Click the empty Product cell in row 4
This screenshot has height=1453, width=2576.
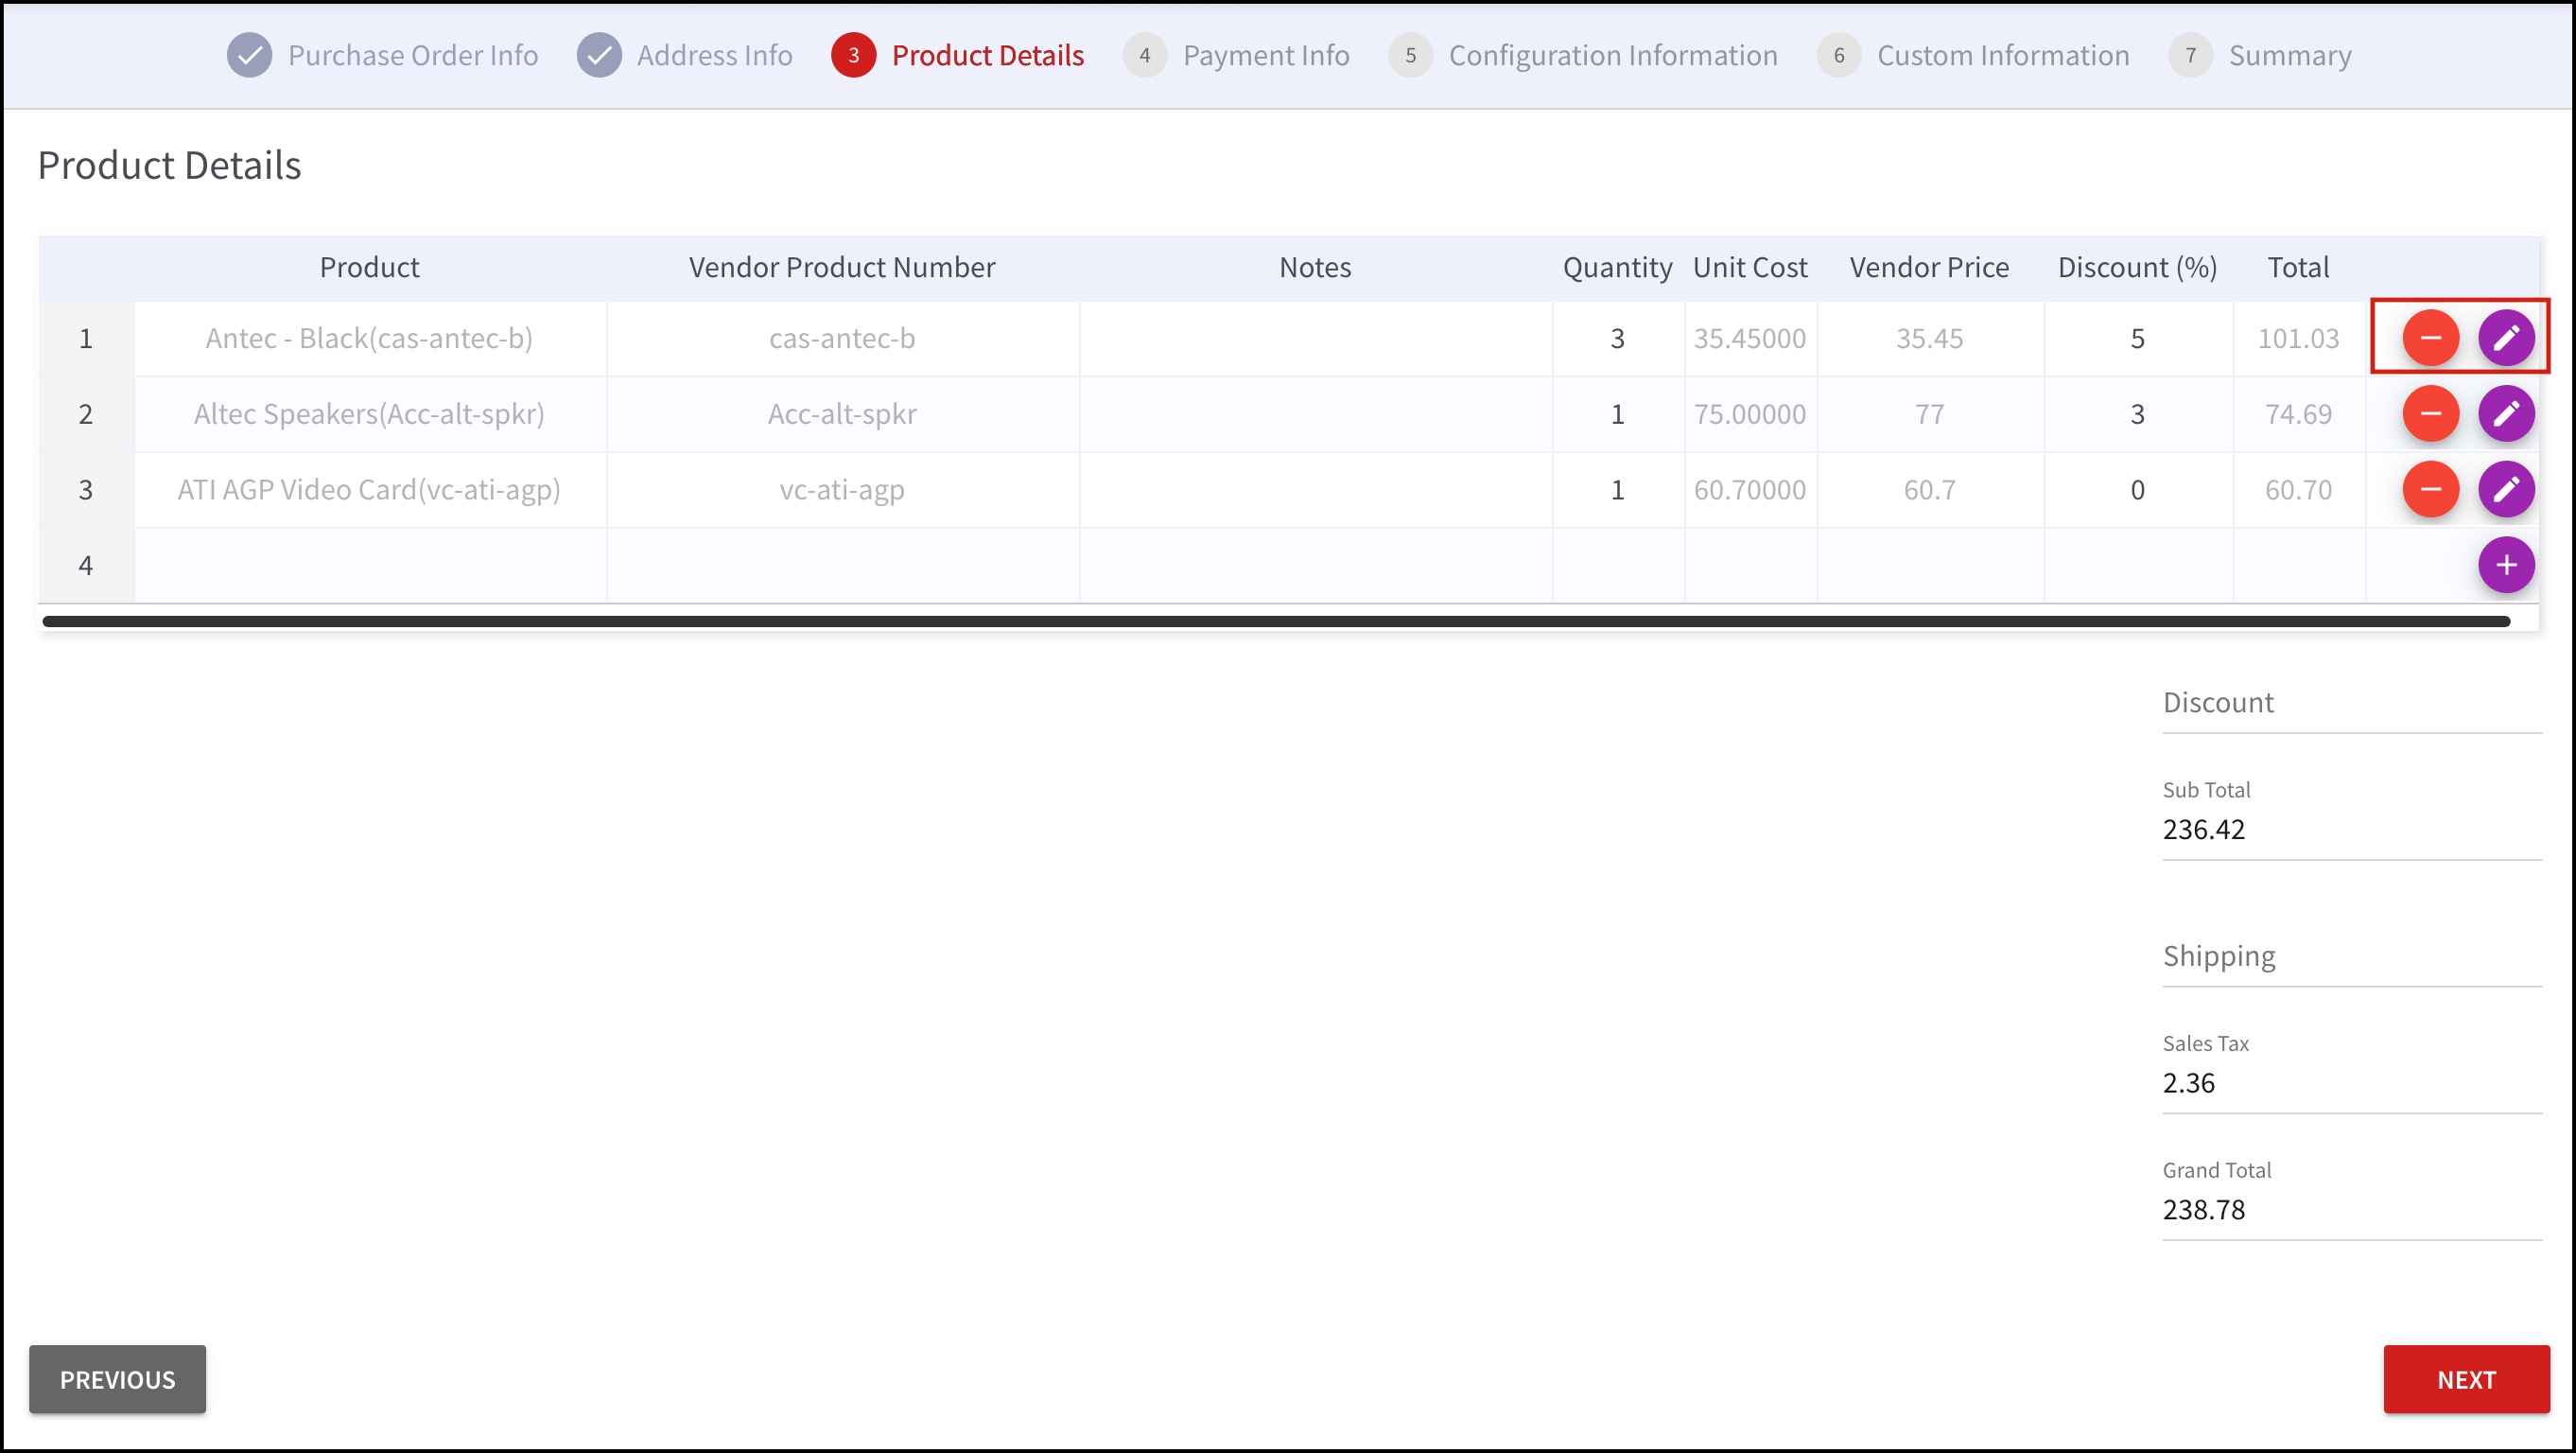click(x=369, y=565)
